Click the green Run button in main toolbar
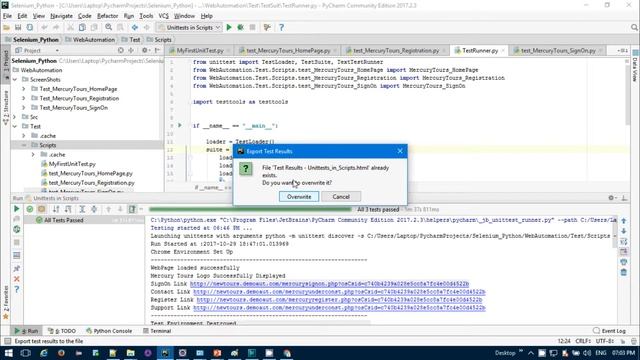640x360 pixels. point(229,27)
